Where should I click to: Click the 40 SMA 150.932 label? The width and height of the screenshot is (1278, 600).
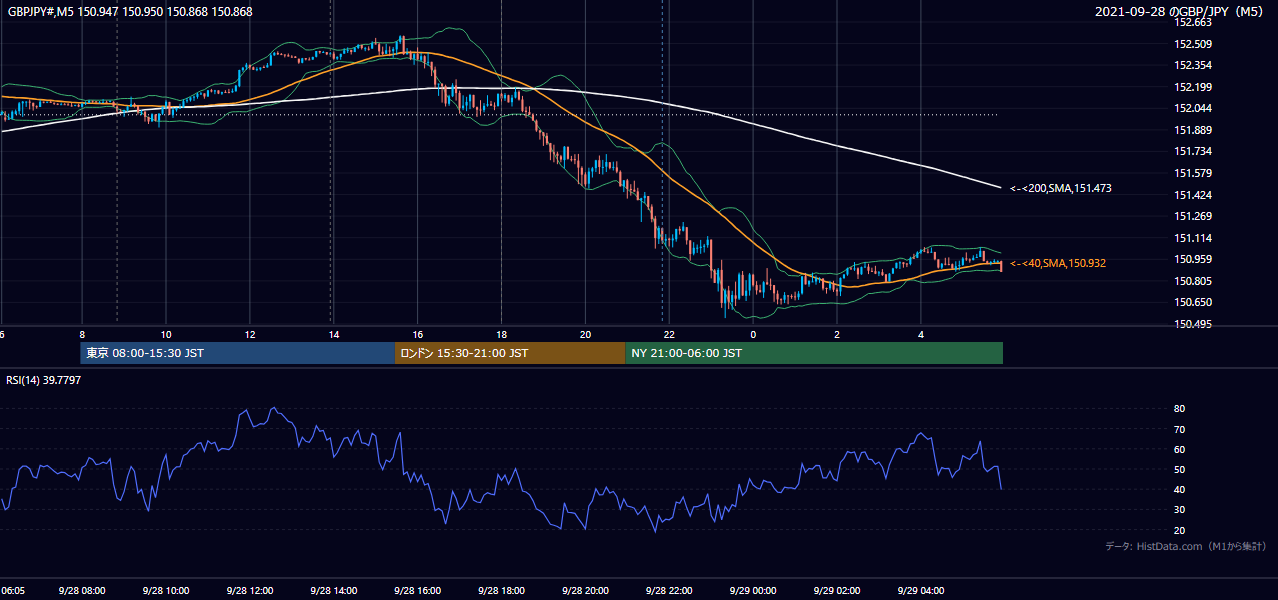[x=1058, y=263]
